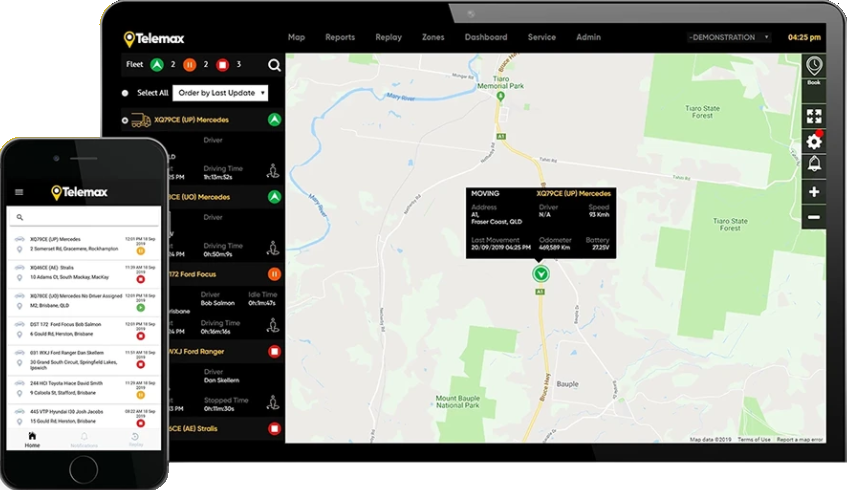This screenshot has width=847, height=490.
Task: Open the Zones menu
Action: 433,37
